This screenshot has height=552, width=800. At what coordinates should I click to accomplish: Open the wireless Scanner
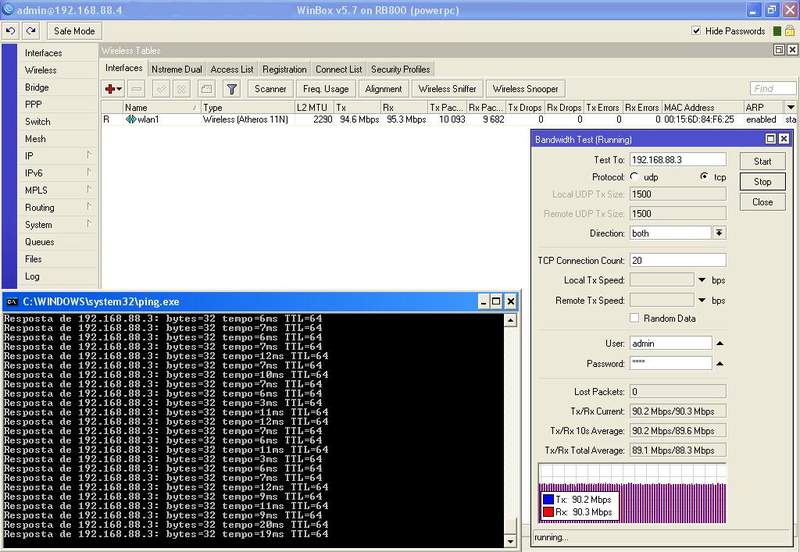coord(270,89)
